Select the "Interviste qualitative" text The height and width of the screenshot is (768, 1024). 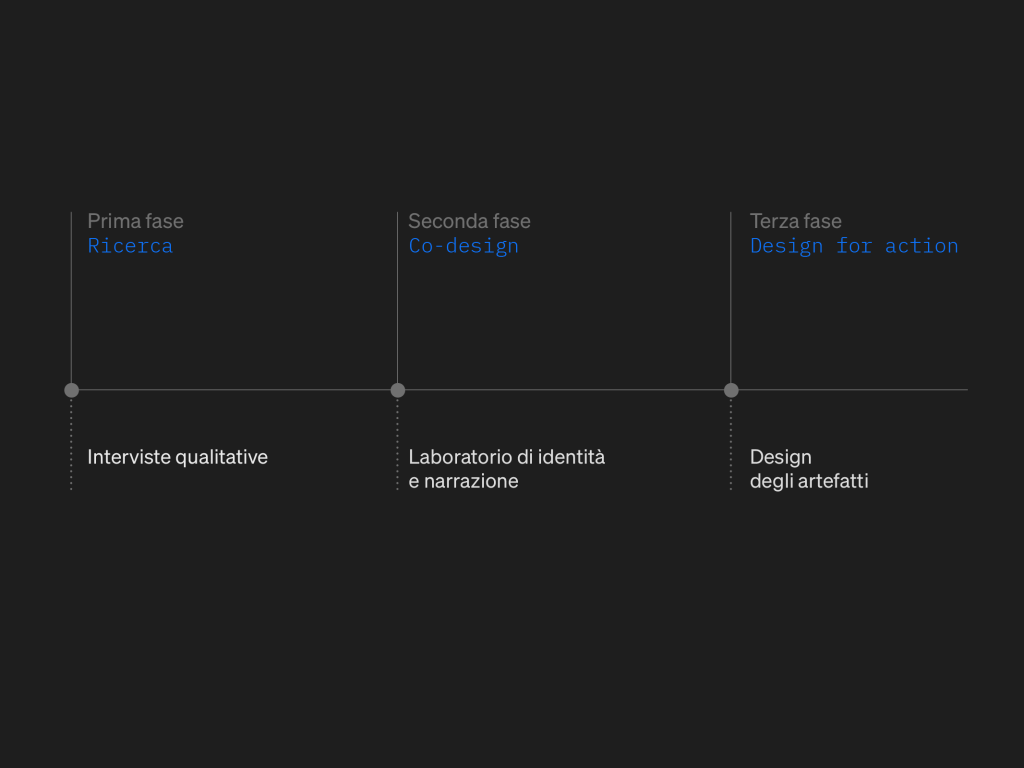(178, 457)
